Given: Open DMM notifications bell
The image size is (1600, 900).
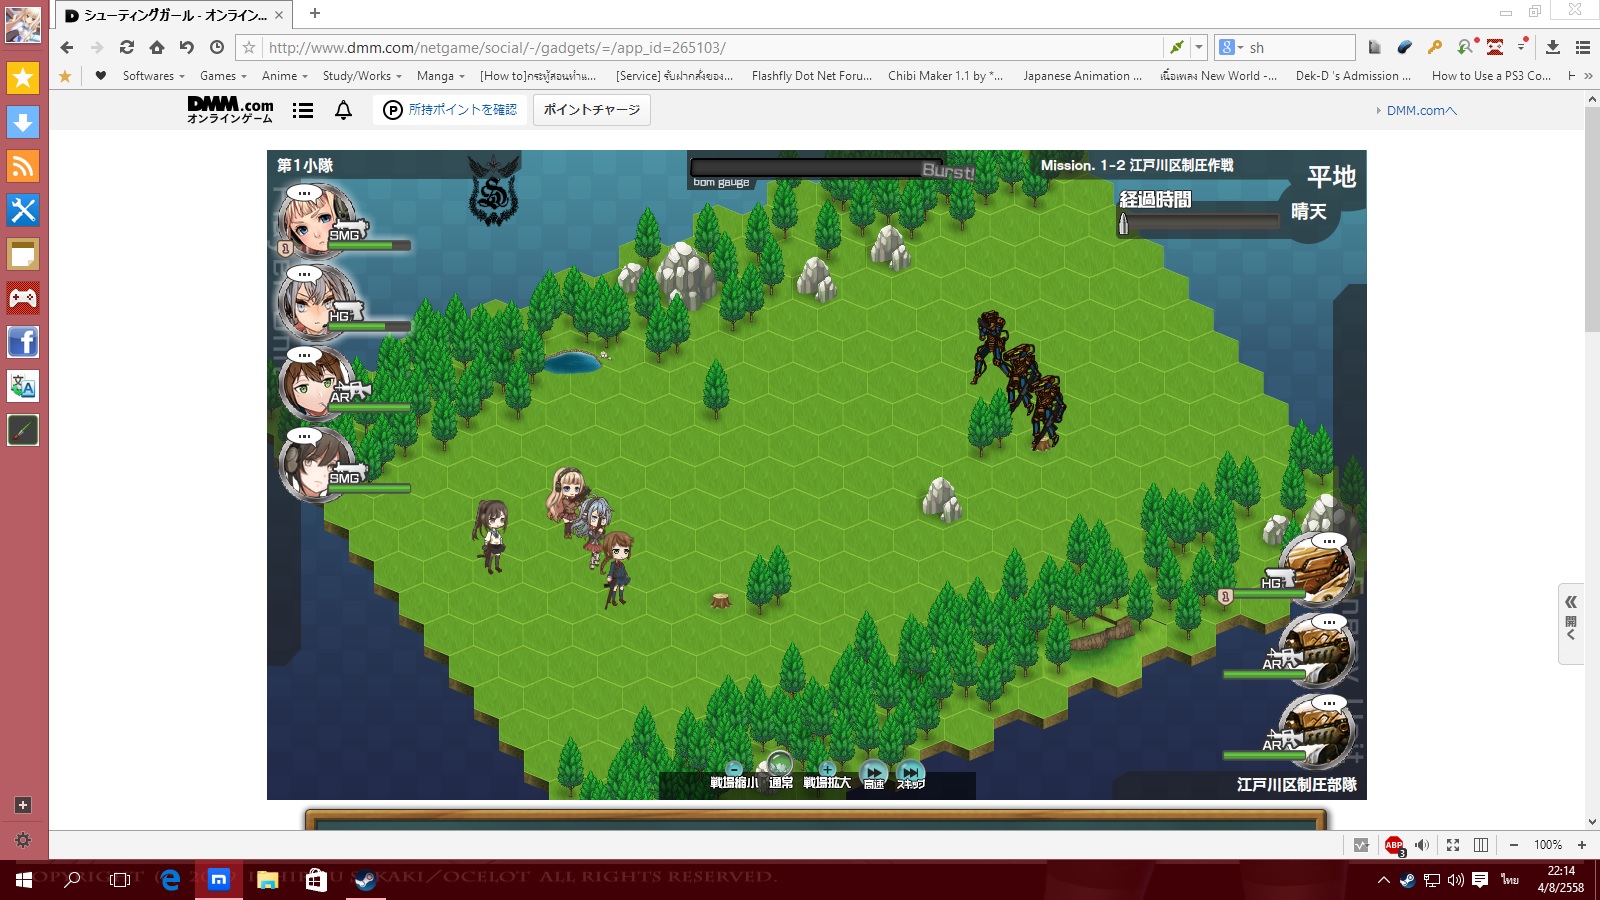Looking at the screenshot, I should (343, 110).
